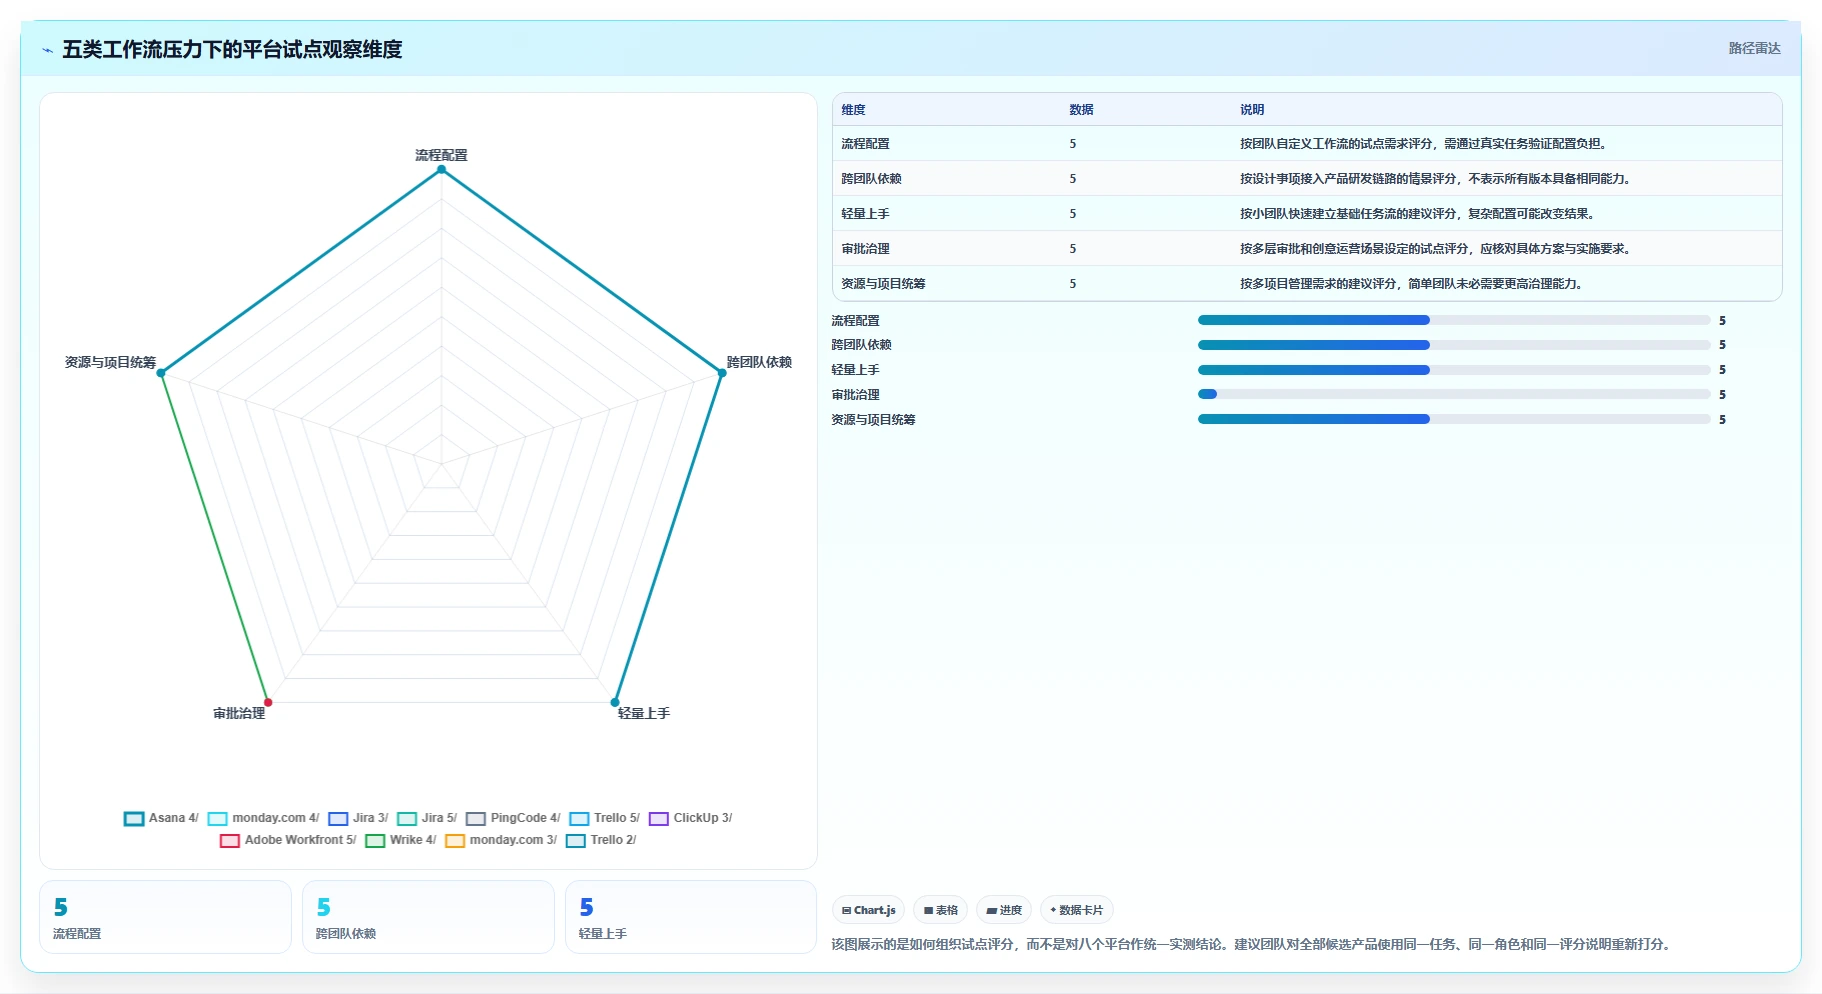This screenshot has width=1822, height=994.
Task: Click the 轻量上手 progress bar
Action: [1454, 370]
